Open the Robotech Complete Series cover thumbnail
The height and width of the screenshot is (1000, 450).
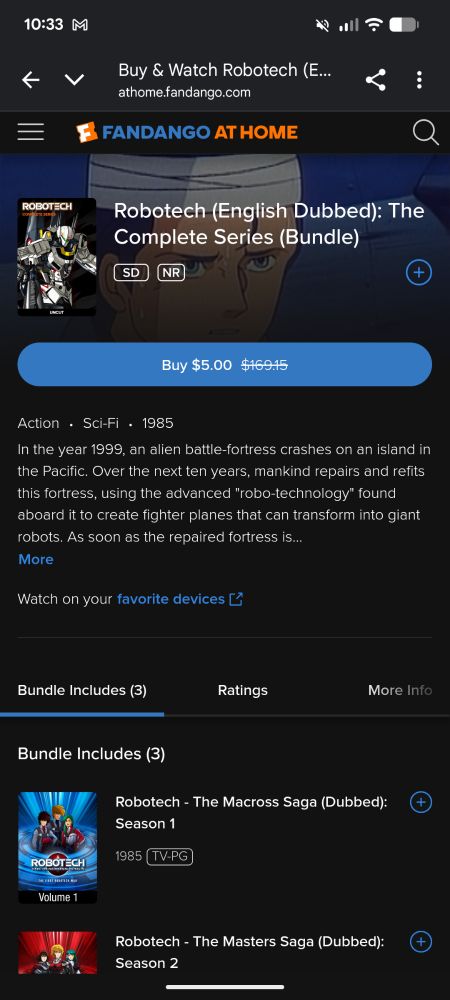57,257
